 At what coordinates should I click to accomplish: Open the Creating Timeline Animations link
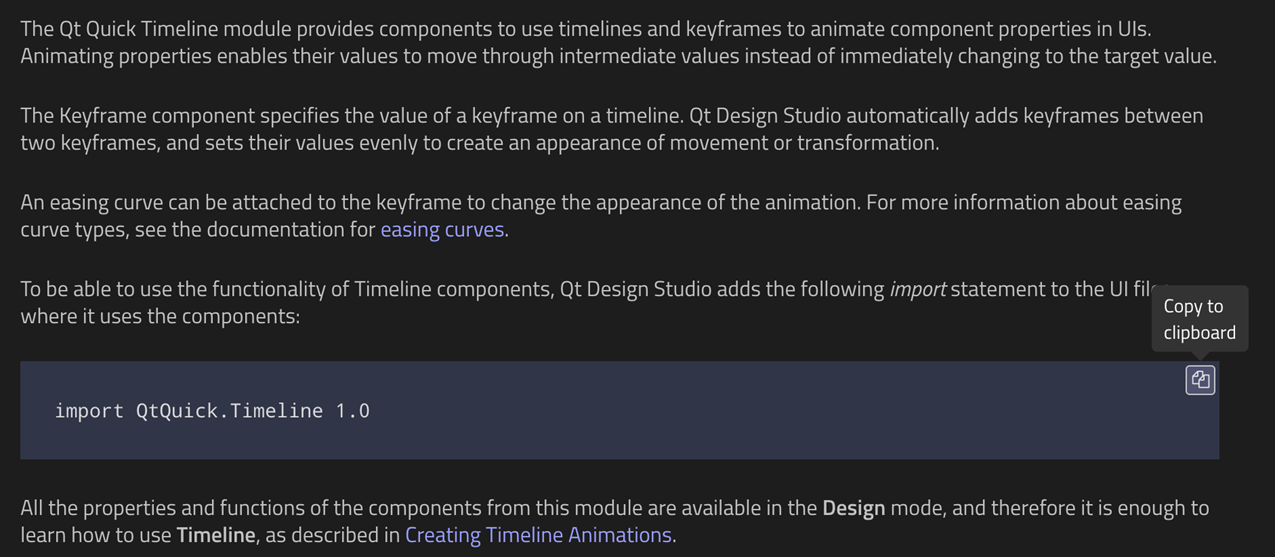click(x=538, y=535)
